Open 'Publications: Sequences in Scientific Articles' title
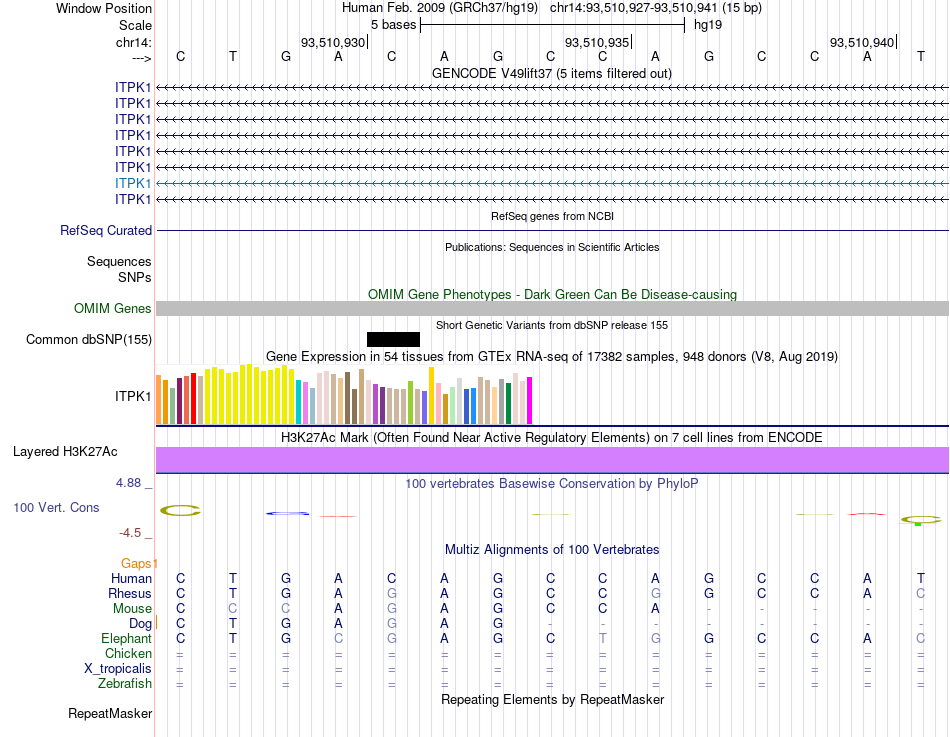 [x=552, y=247]
